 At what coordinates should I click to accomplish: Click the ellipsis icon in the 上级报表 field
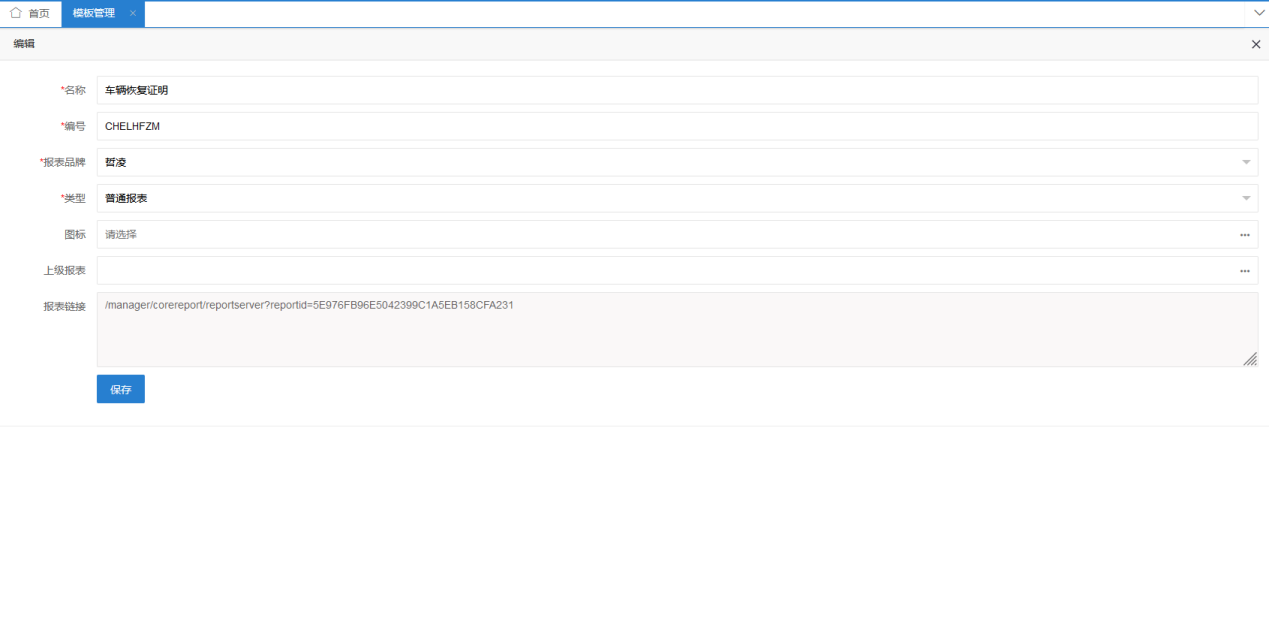click(1245, 271)
